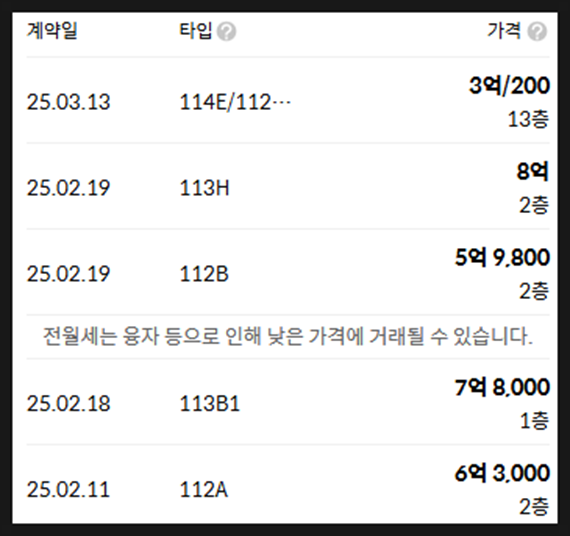This screenshot has width=570, height=536.
Task: Click the 7억 8,000 price
Action: pos(502,387)
